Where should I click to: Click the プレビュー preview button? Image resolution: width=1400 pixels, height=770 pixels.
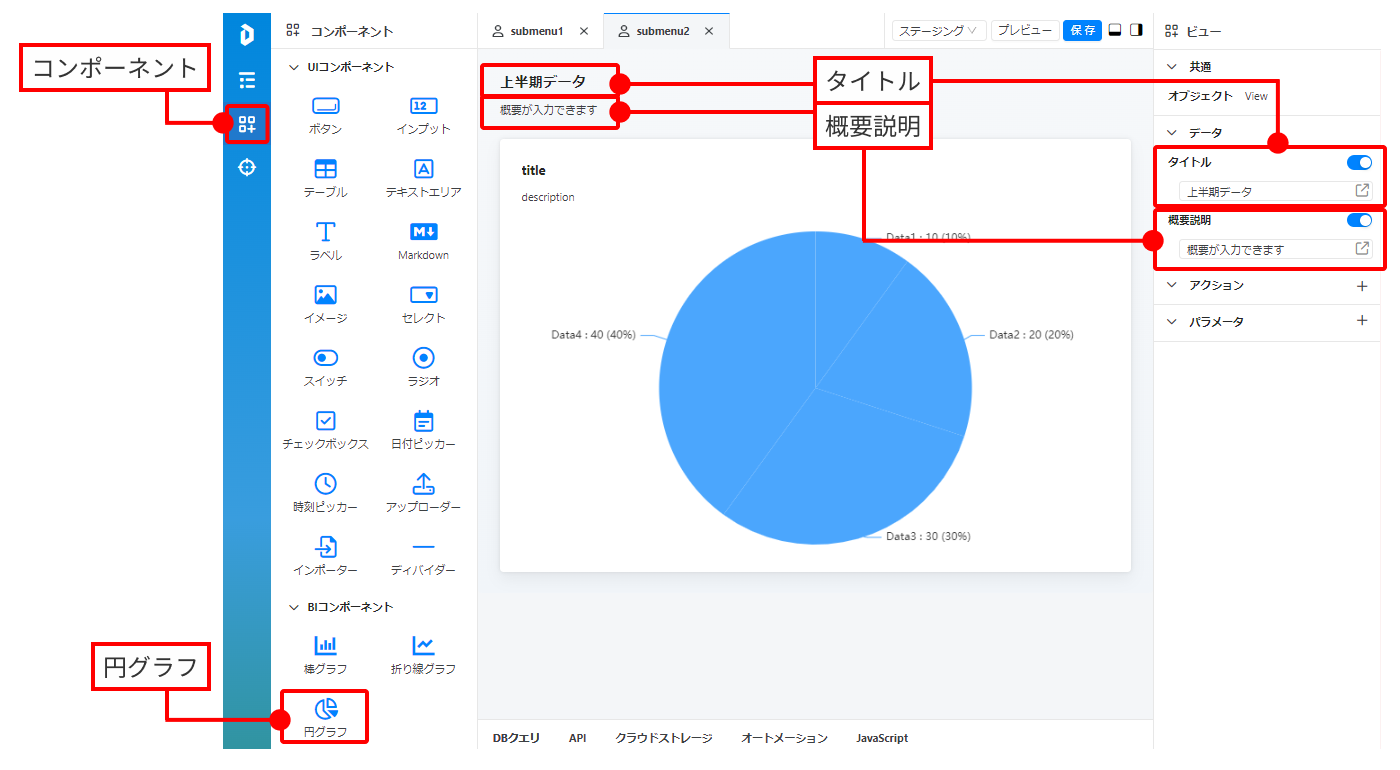coord(1025,31)
